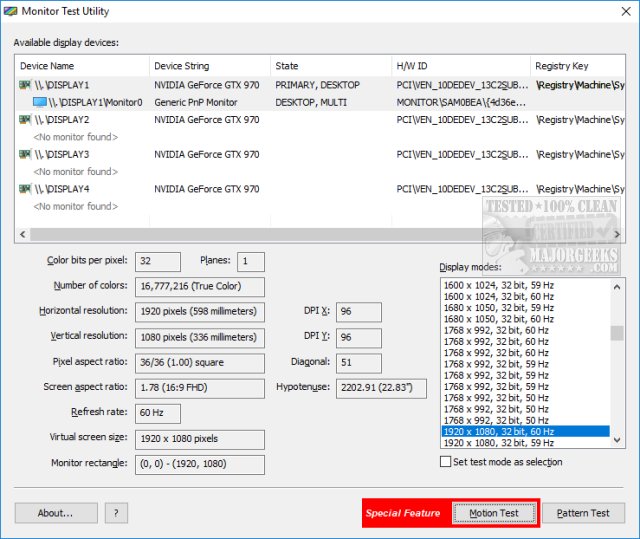Select display mode 1600 x 1024, 32 bit, 60 Hz

click(526, 297)
